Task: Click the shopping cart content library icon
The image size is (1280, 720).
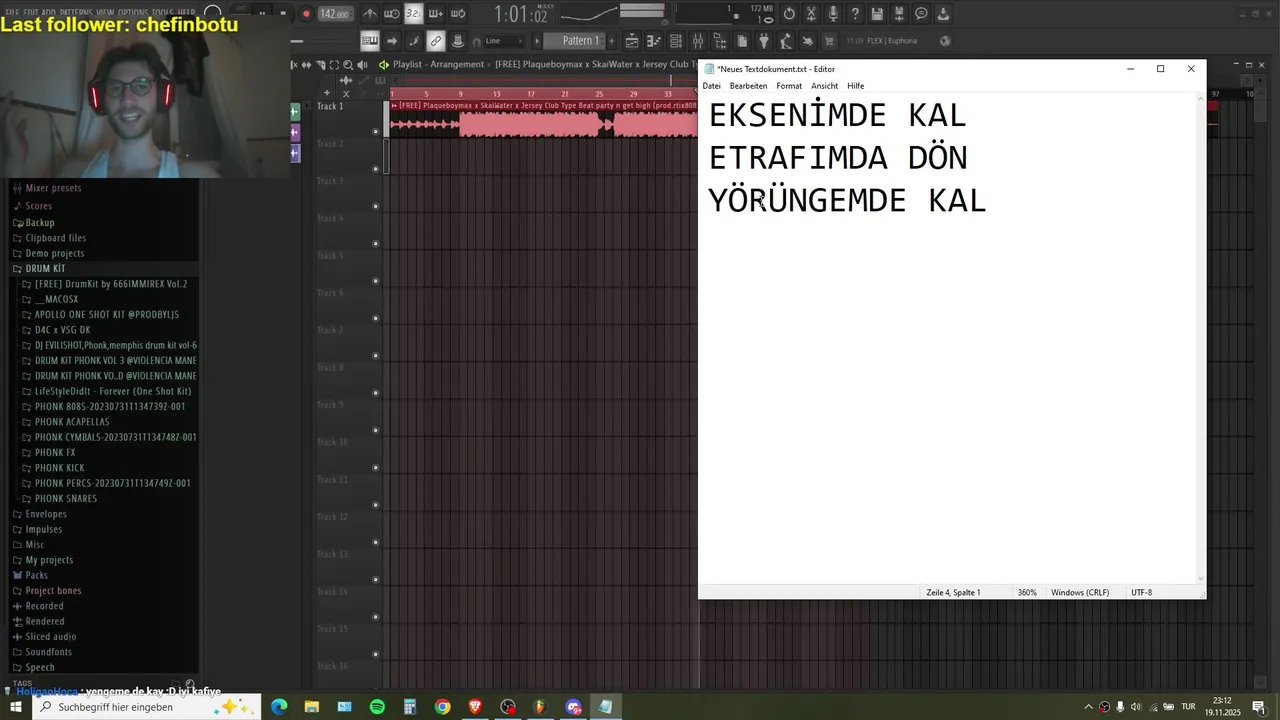Action: click(829, 41)
